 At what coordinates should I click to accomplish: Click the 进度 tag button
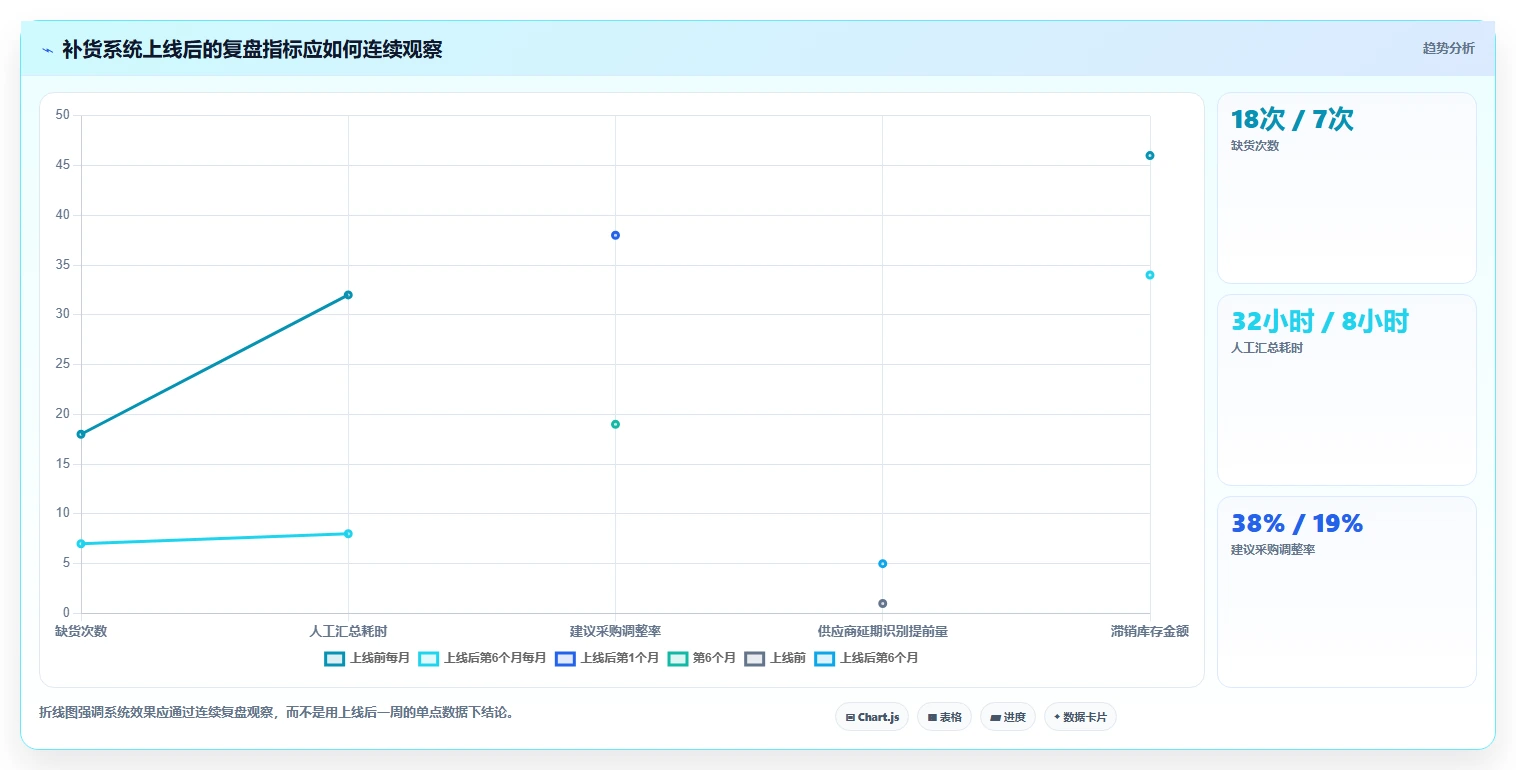1008,717
